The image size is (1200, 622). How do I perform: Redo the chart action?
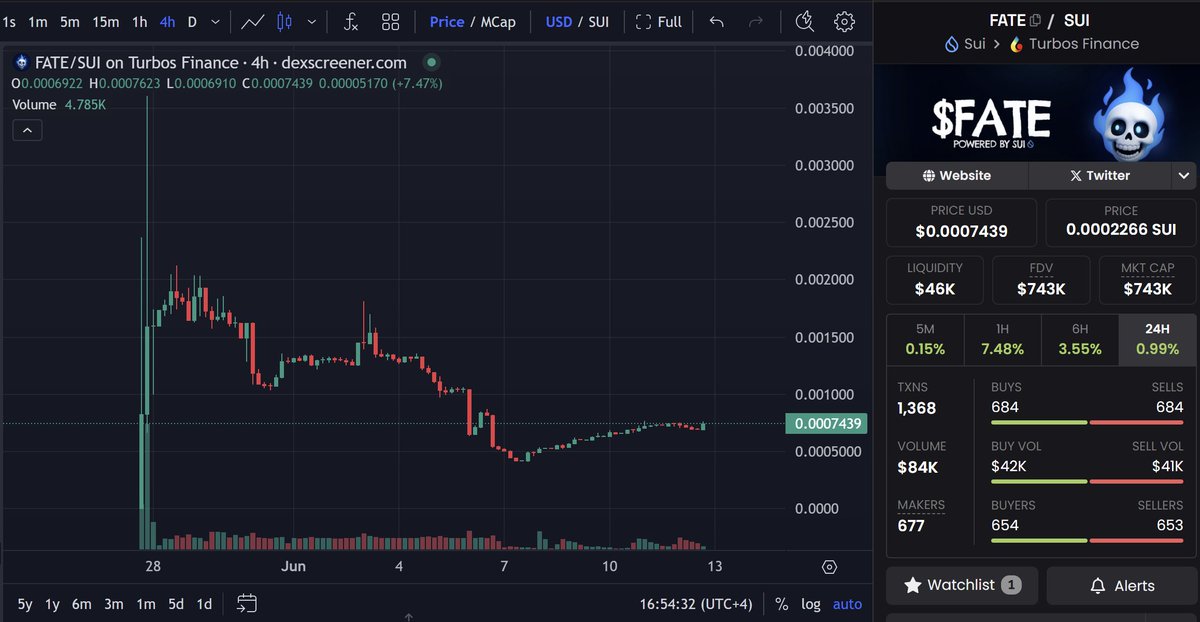pyautogui.click(x=756, y=21)
